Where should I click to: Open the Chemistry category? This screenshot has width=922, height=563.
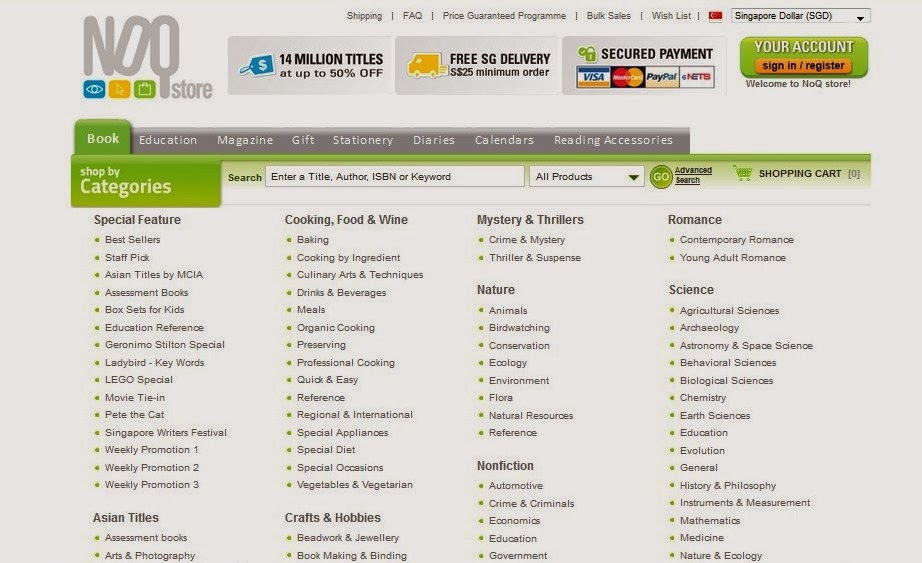pos(703,398)
